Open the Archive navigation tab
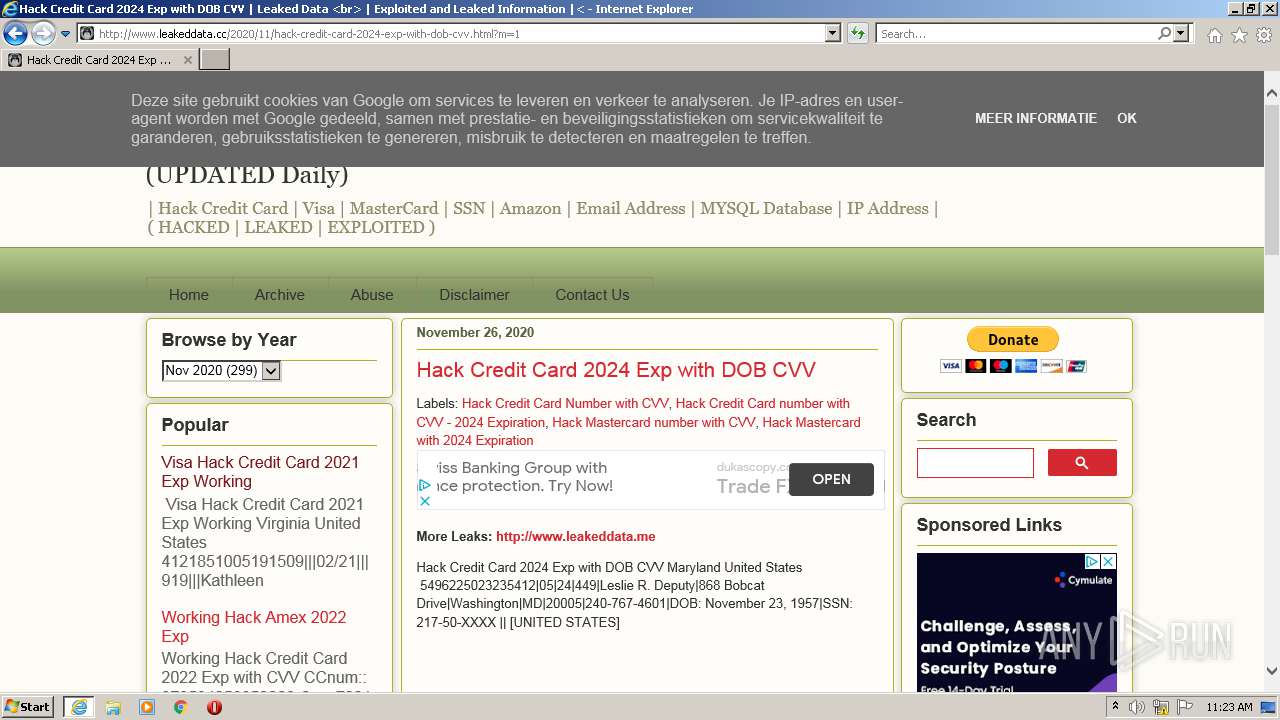Screen dimensions: 1280x720 [x=280, y=295]
